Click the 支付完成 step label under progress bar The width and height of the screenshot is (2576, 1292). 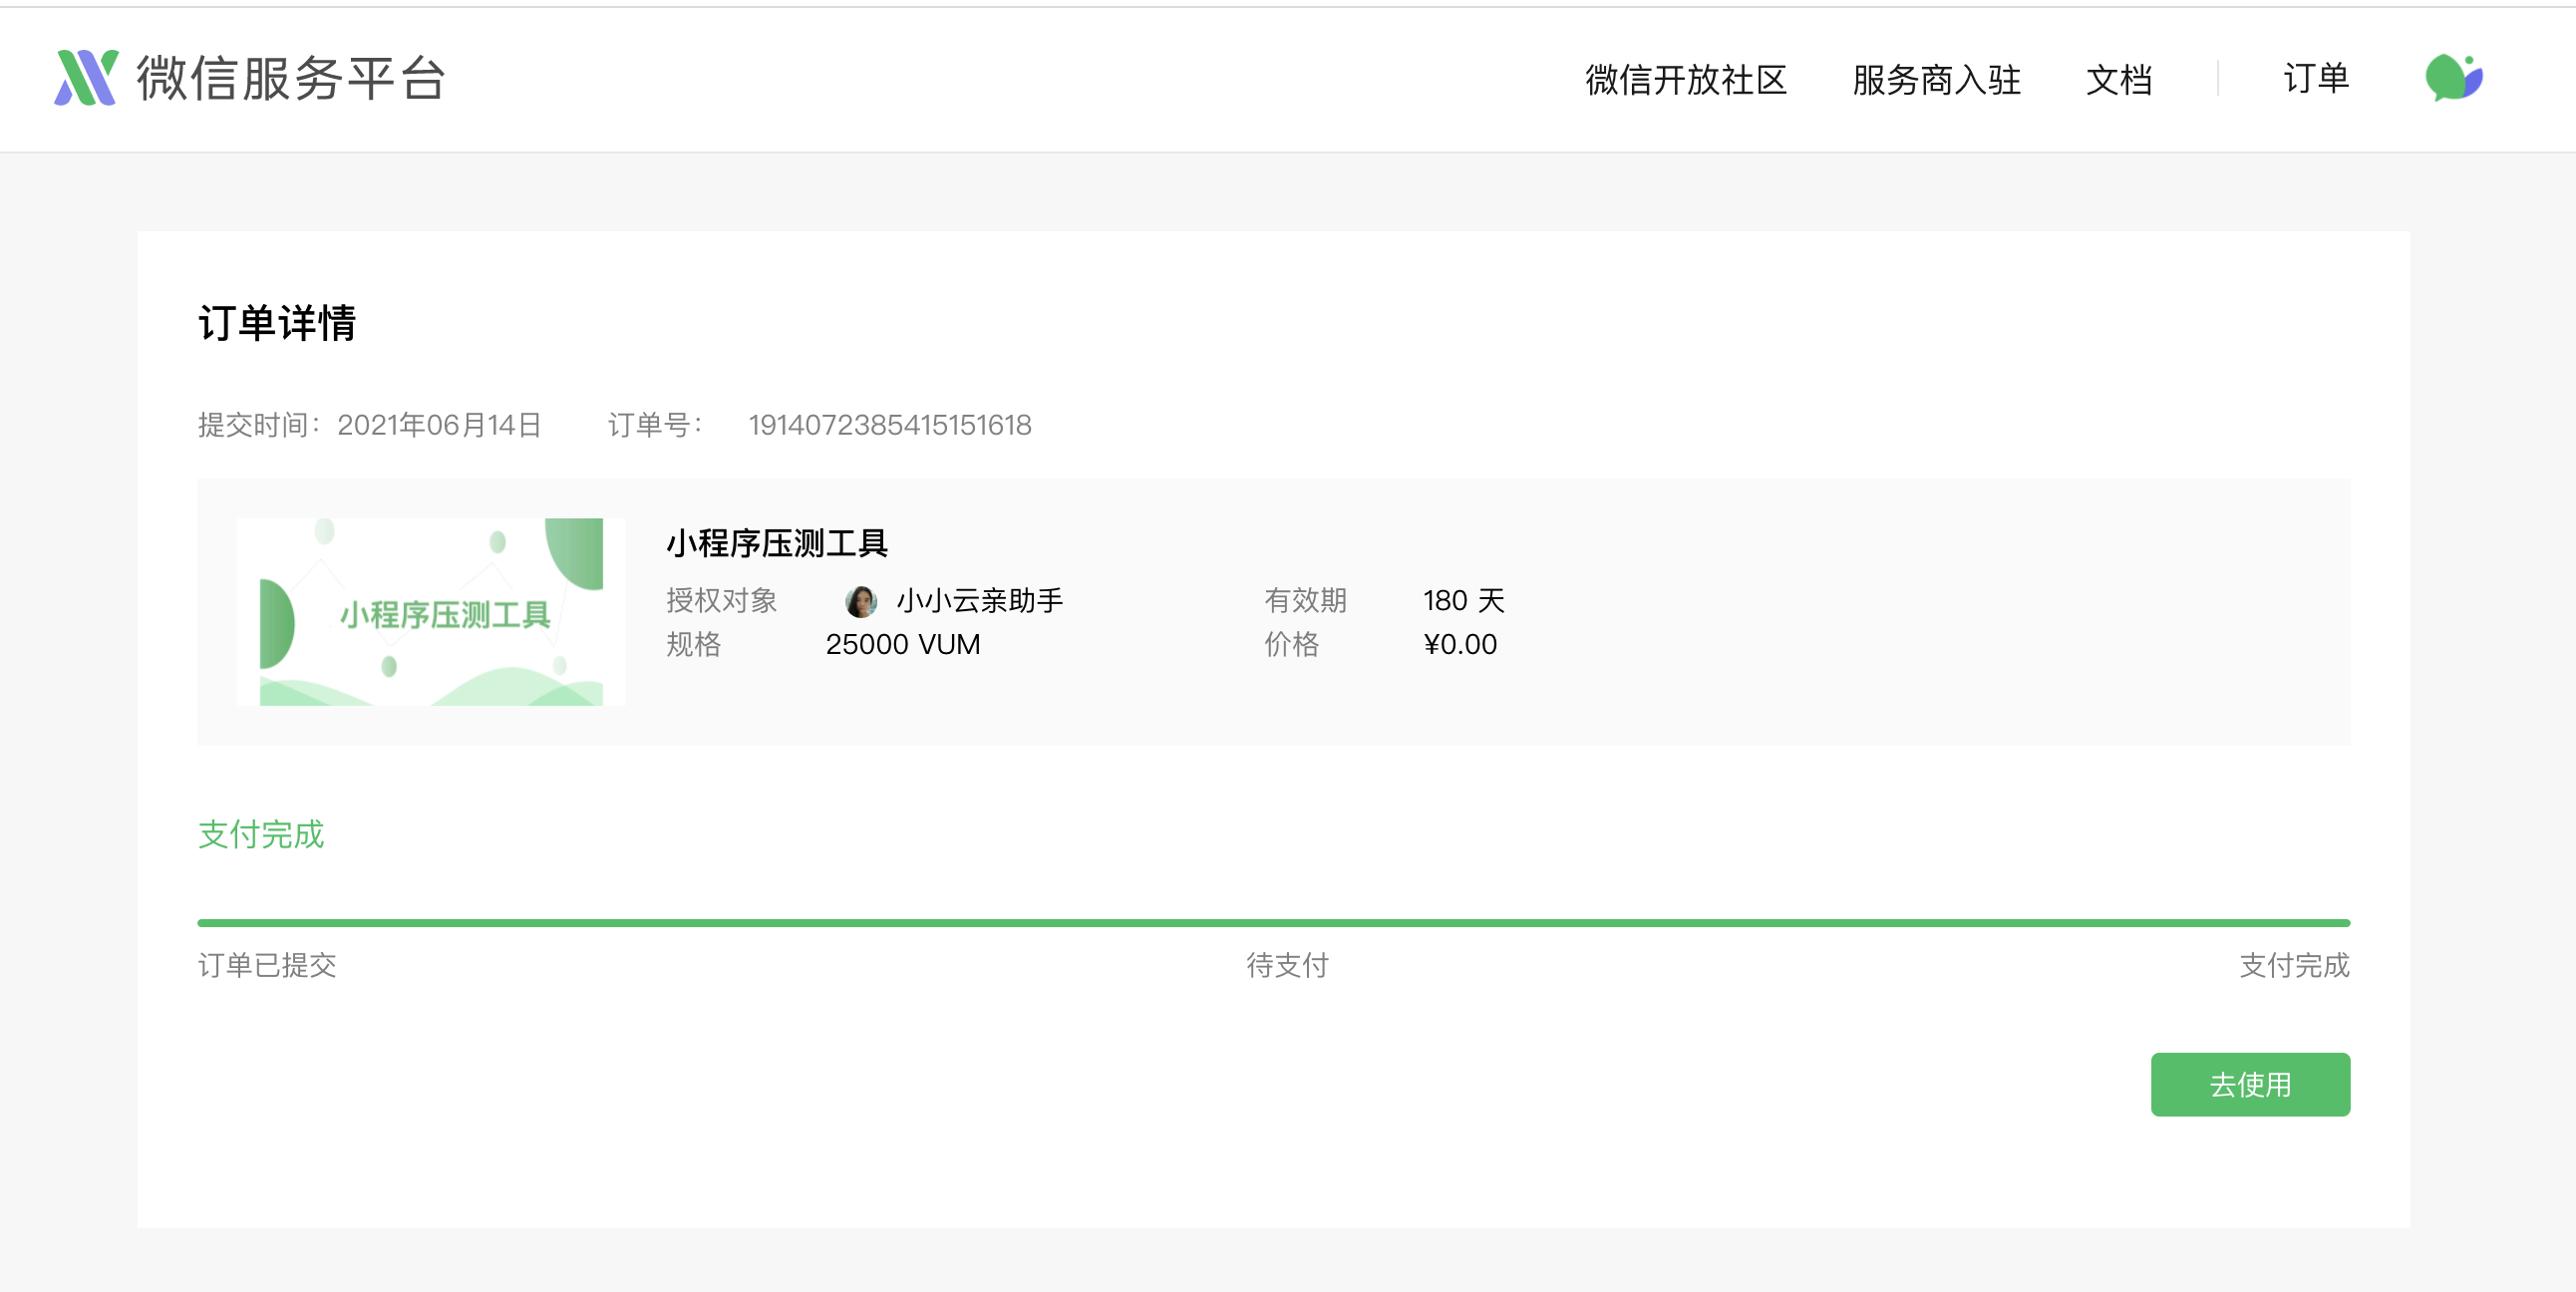(2294, 965)
